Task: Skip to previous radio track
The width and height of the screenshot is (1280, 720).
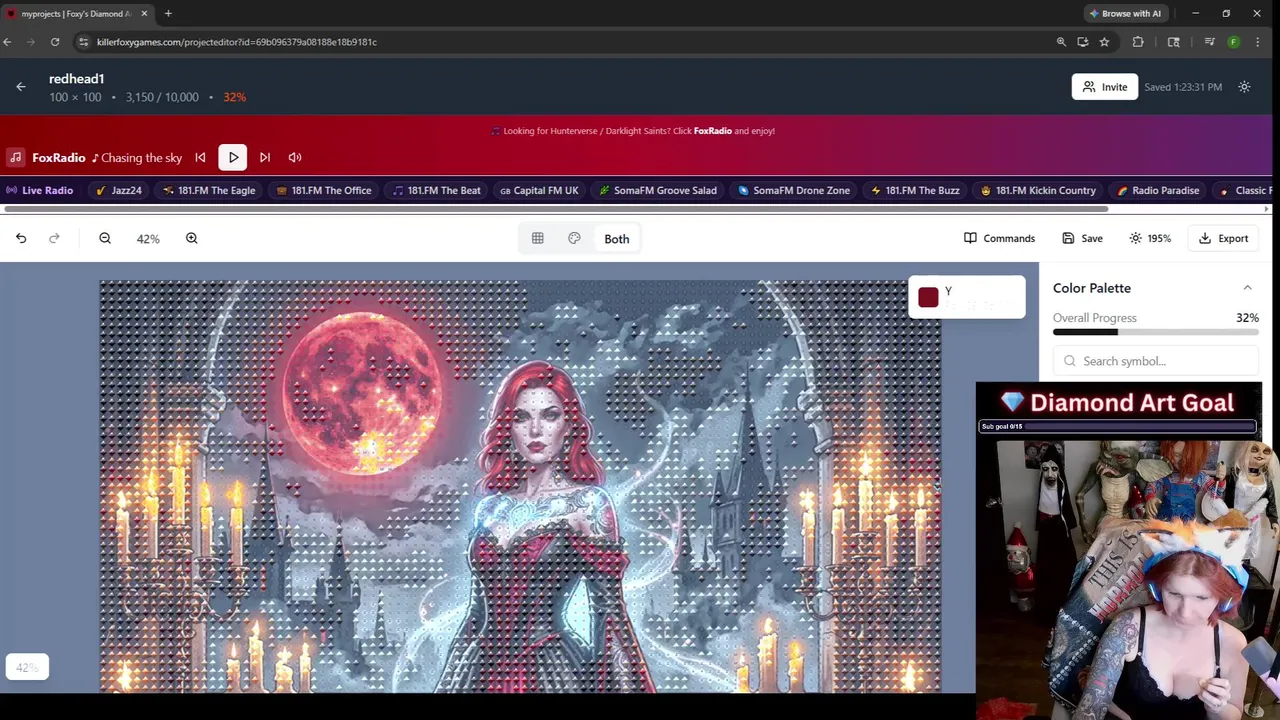Action: point(200,157)
